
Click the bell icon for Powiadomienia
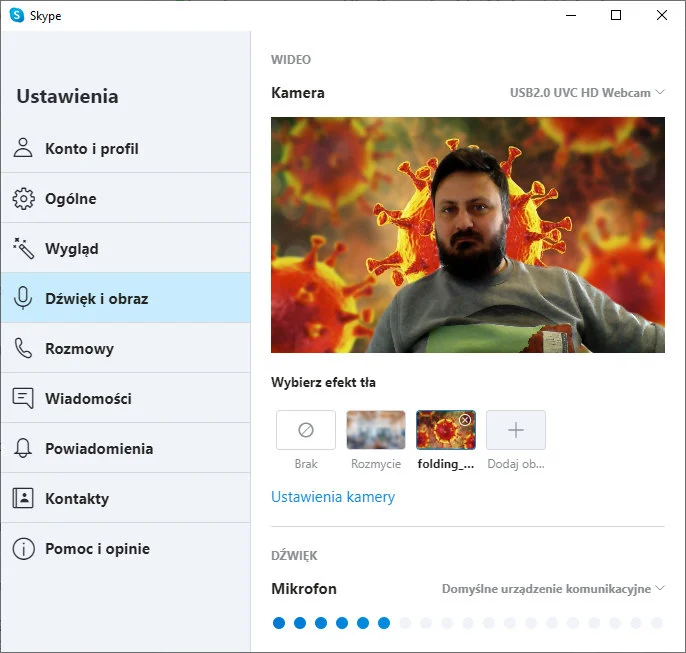coord(23,448)
